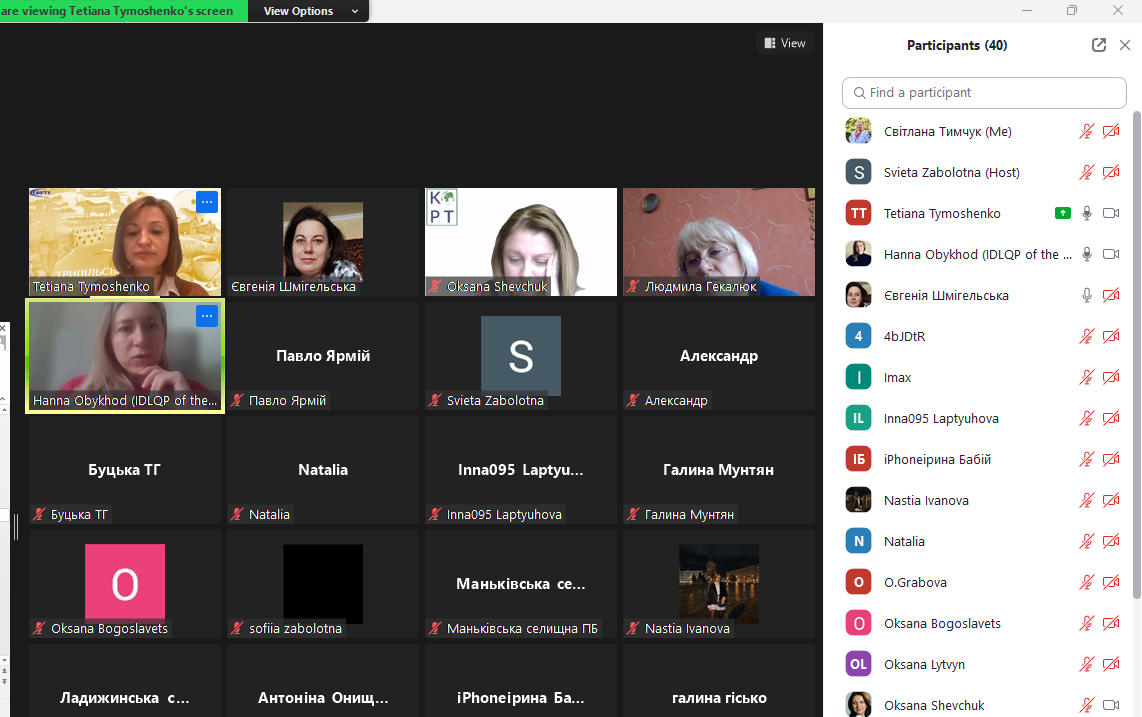
Task: Select Oksana Shevchuk's video tile
Action: coord(521,242)
